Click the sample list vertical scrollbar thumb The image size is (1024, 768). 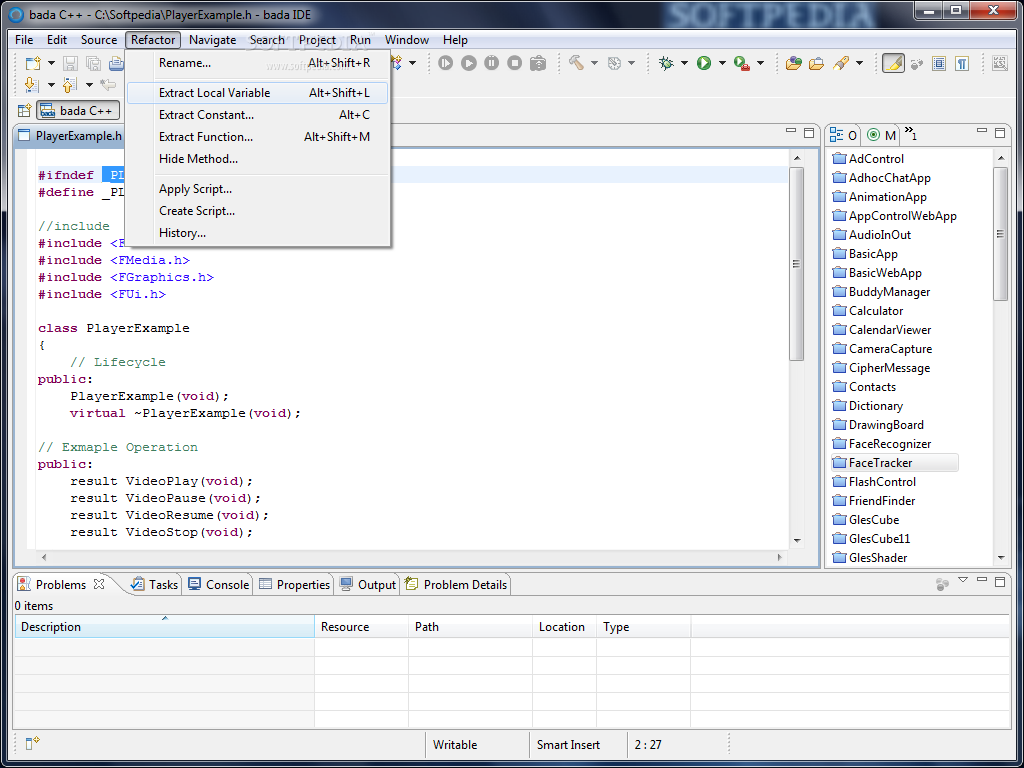(x=1000, y=234)
